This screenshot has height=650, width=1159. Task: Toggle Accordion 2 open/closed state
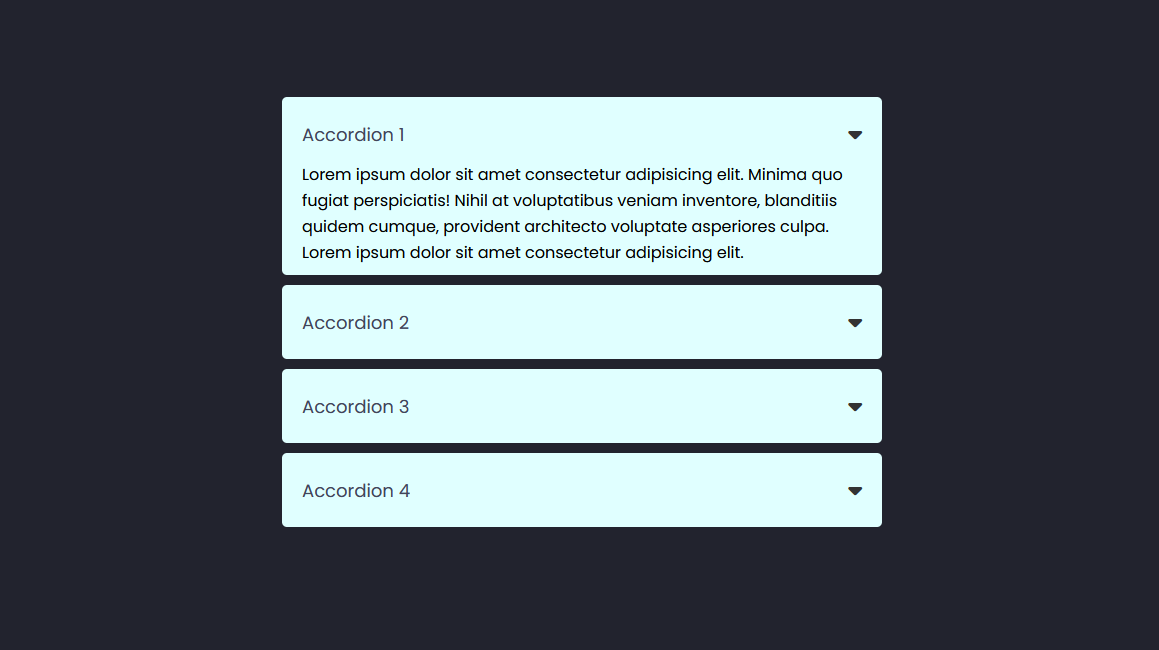581,322
